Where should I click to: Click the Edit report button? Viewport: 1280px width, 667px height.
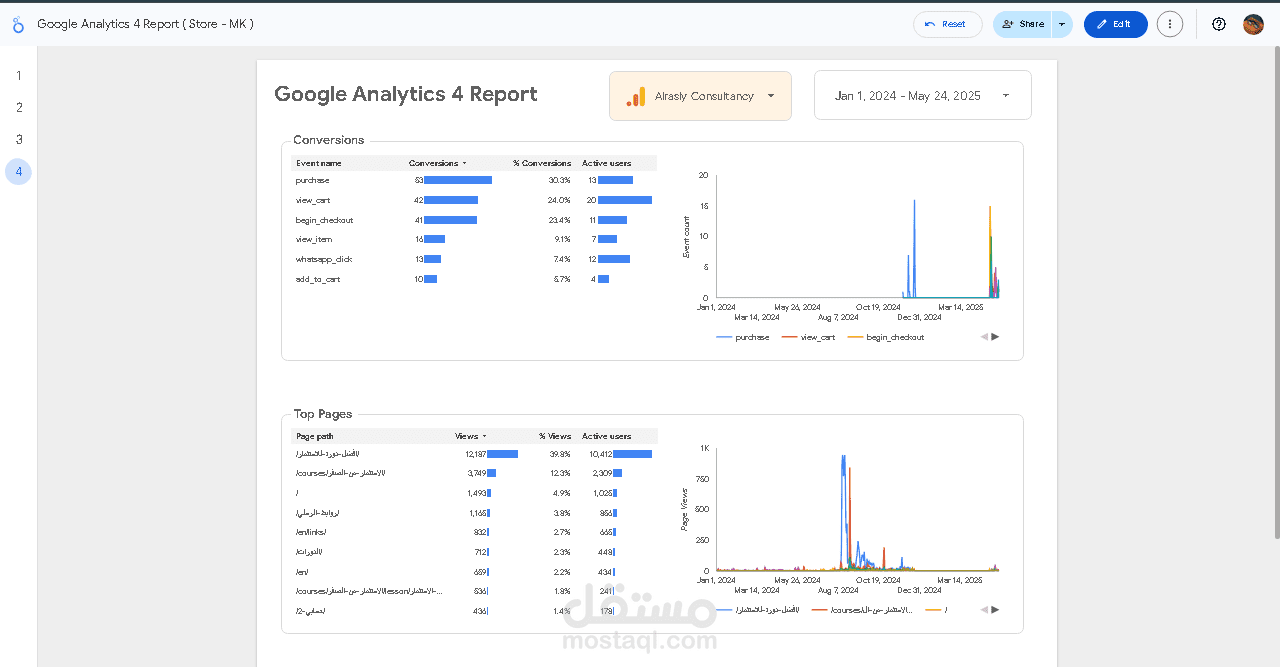[x=1115, y=24]
